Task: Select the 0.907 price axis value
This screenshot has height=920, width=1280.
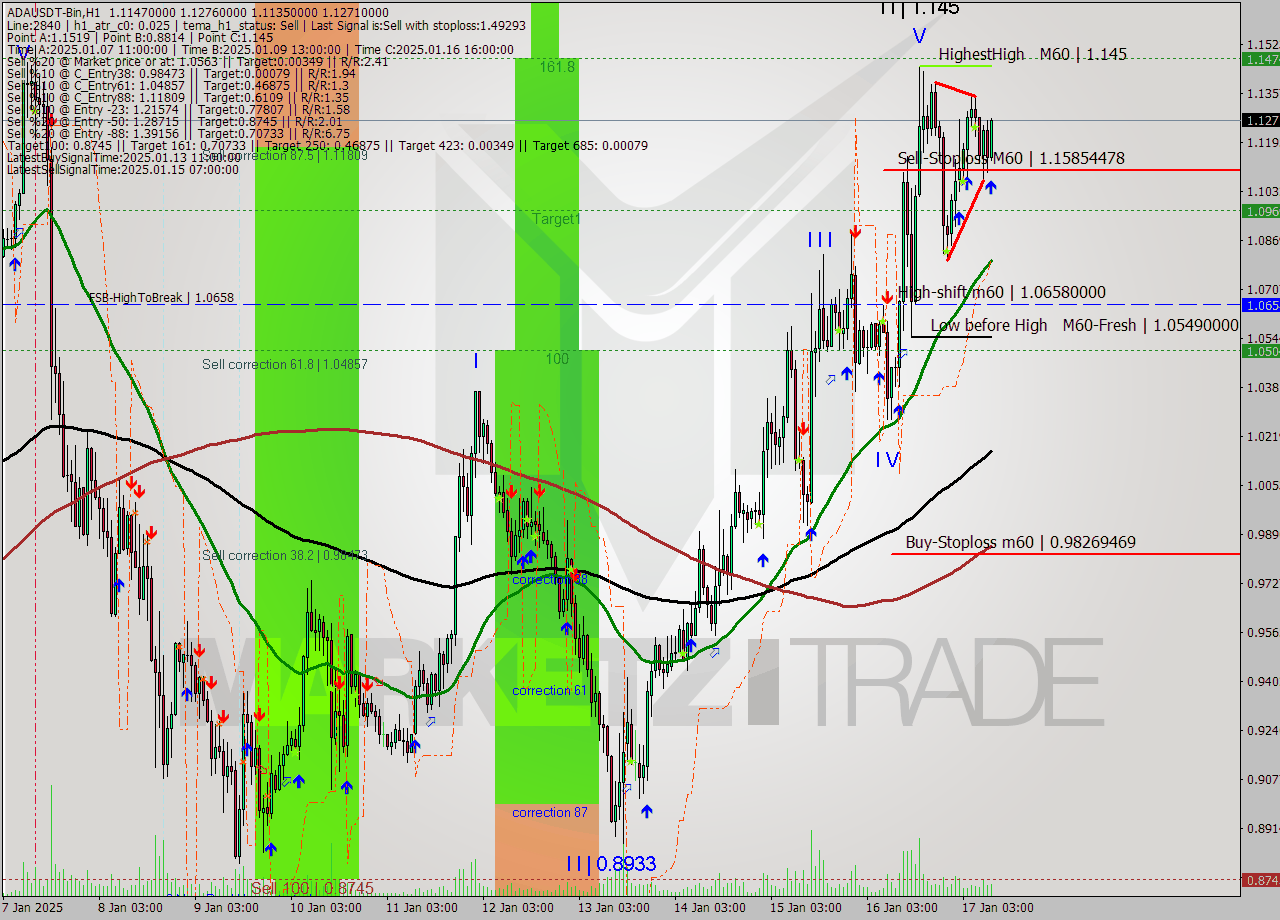Action: point(1262,779)
